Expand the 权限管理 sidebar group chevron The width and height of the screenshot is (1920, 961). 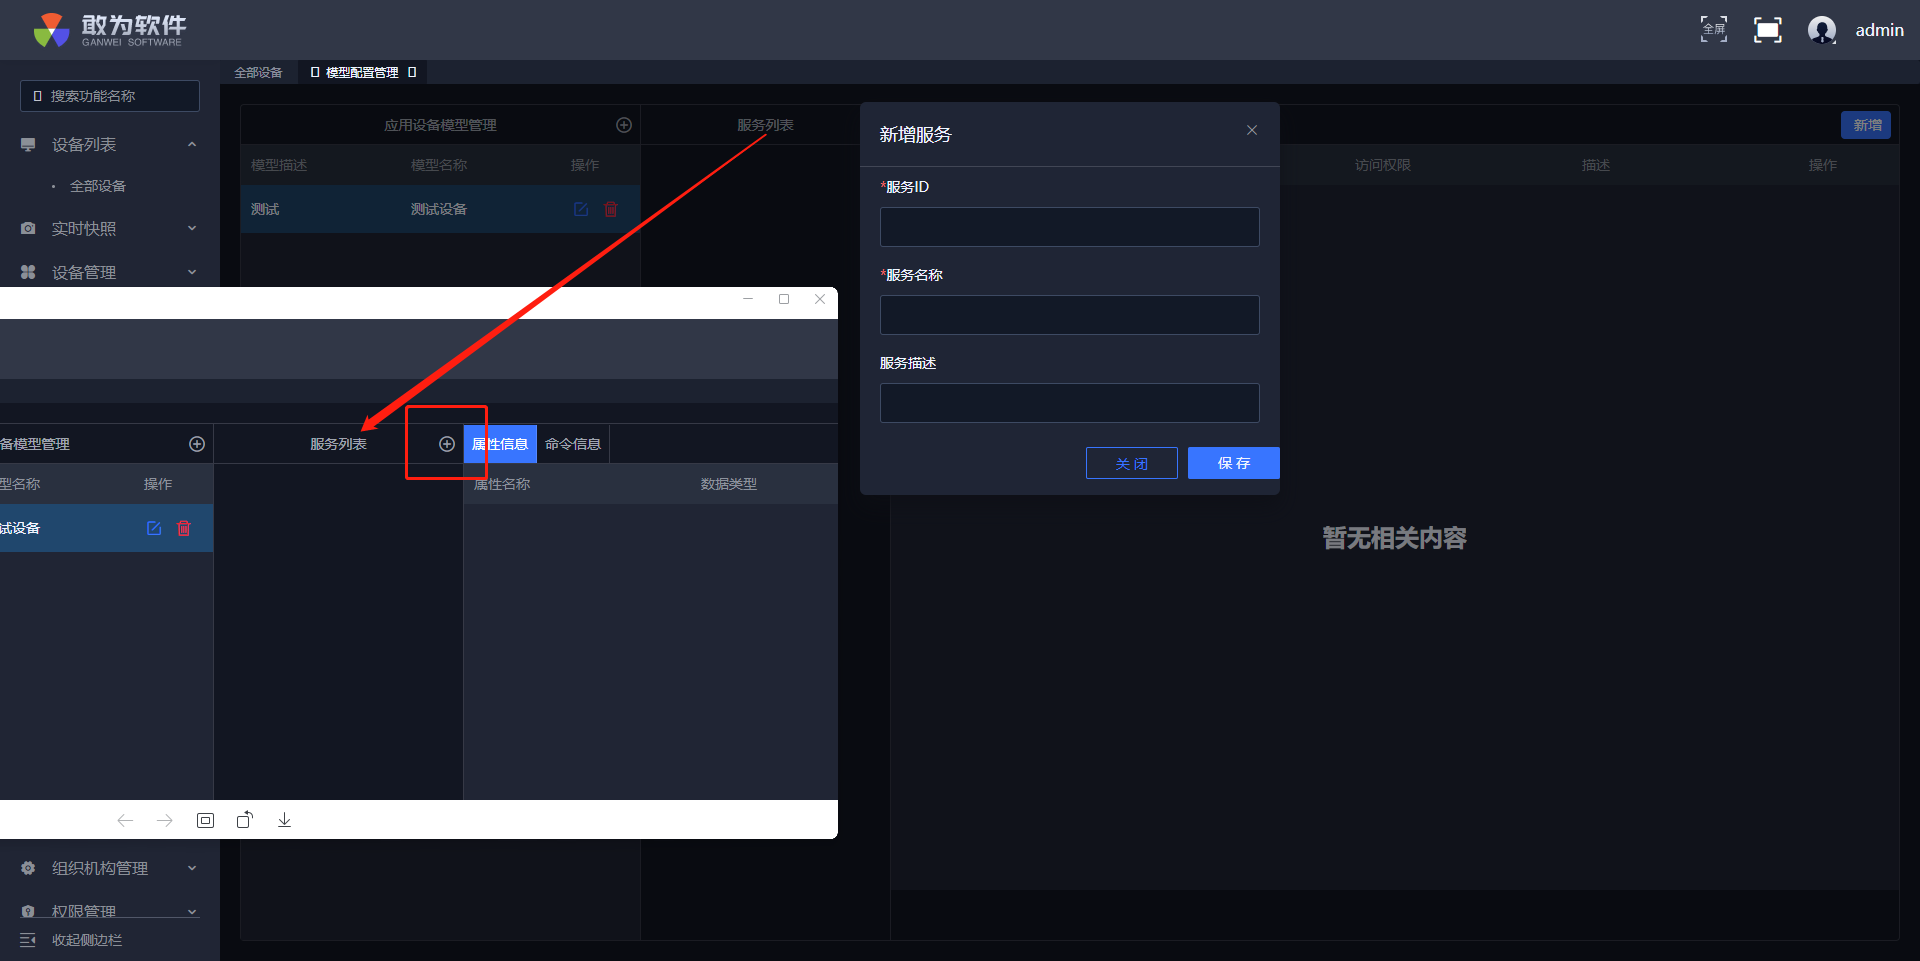(192, 911)
